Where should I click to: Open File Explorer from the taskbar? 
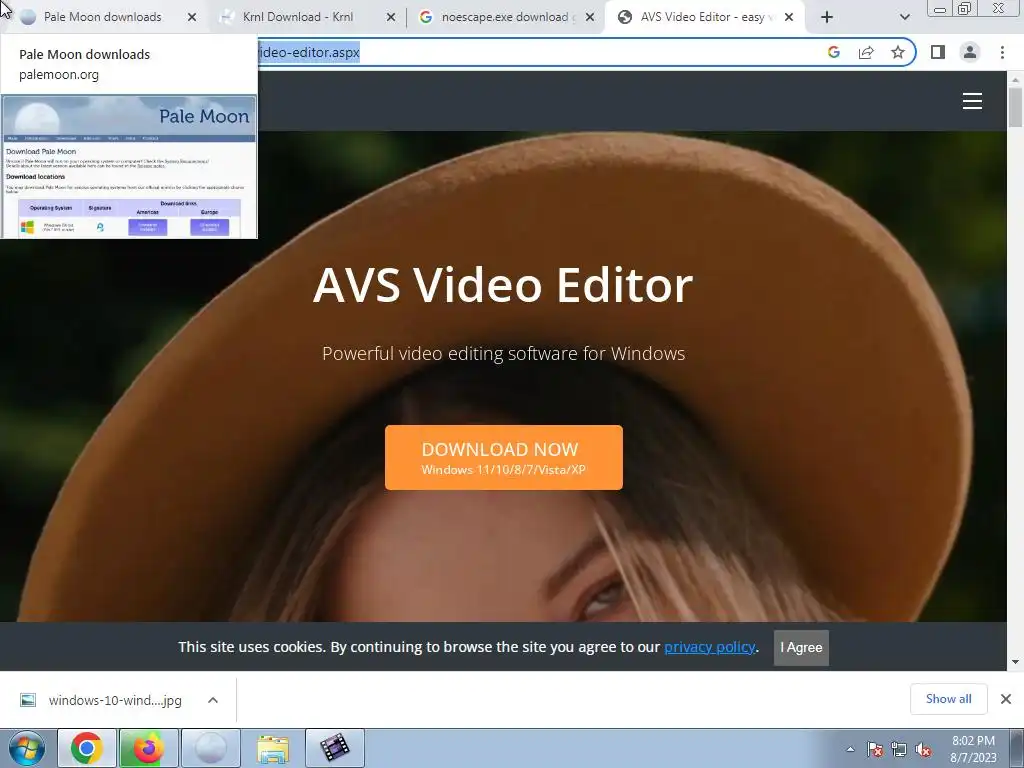click(x=273, y=748)
